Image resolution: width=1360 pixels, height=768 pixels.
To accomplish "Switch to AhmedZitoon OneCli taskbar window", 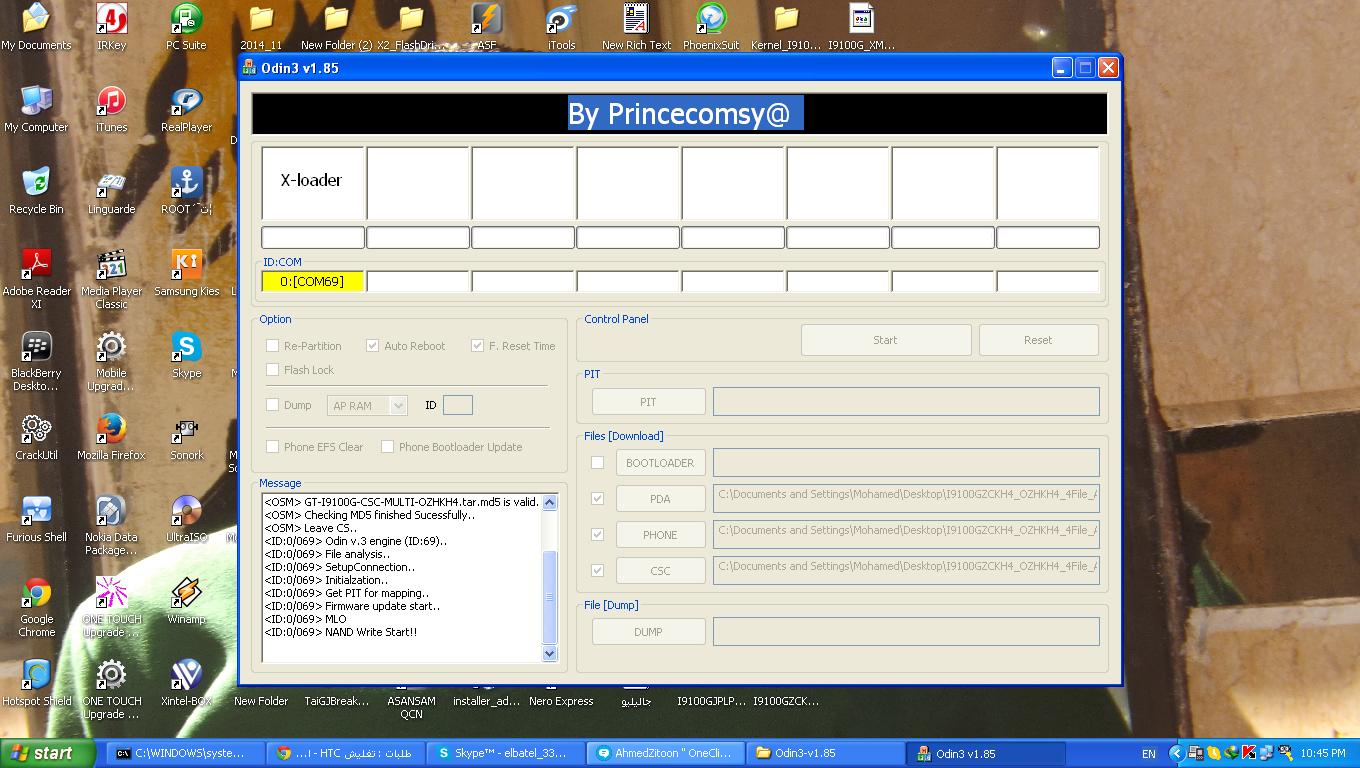I will point(666,754).
